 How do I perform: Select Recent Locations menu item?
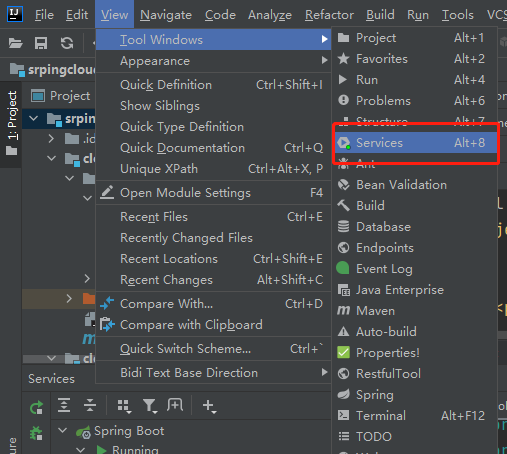pyautogui.click(x=213, y=259)
